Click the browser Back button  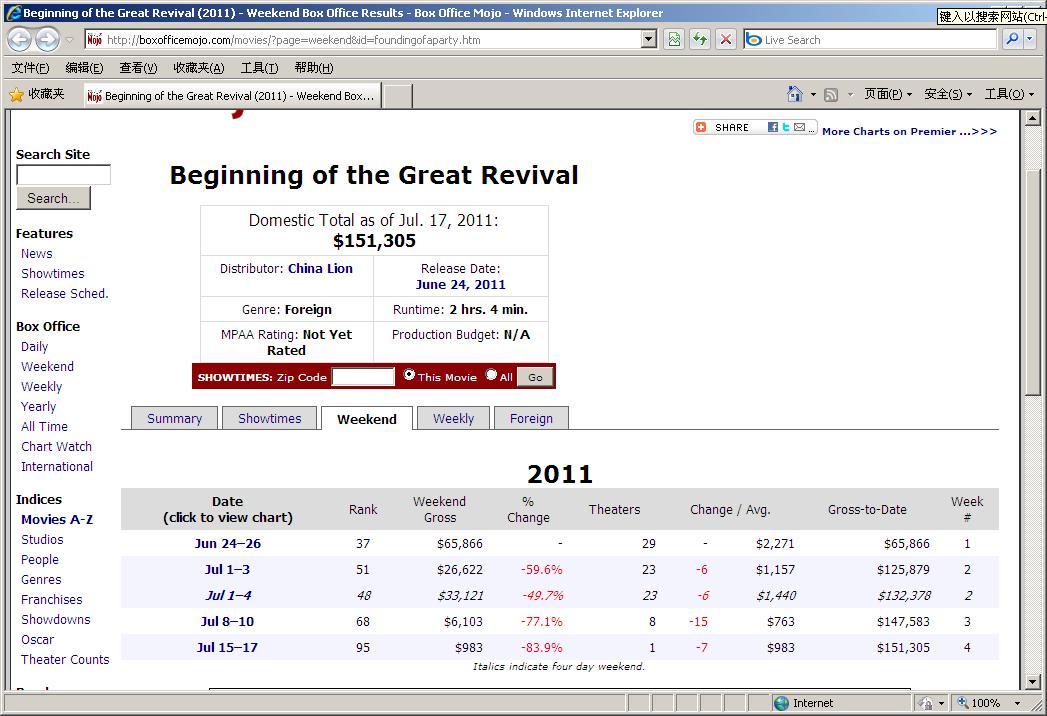coord(19,40)
